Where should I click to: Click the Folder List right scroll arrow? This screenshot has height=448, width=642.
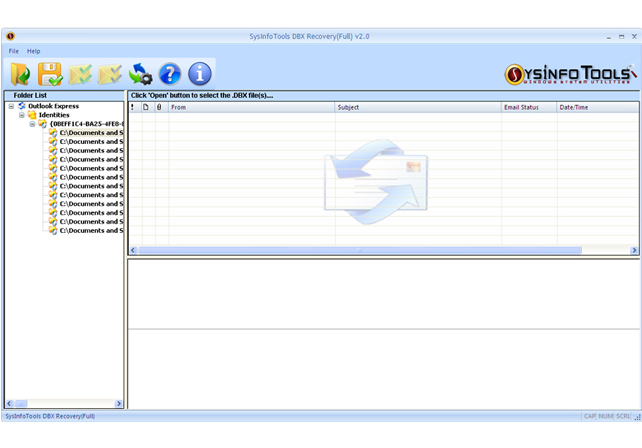[119, 404]
